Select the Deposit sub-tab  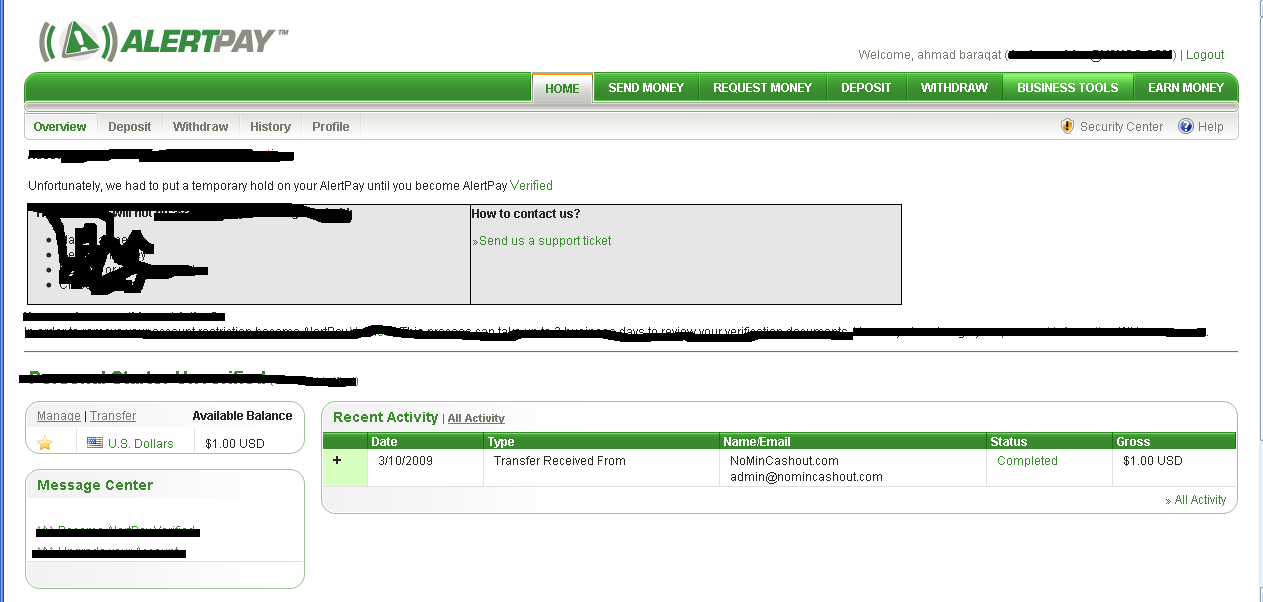click(x=129, y=127)
